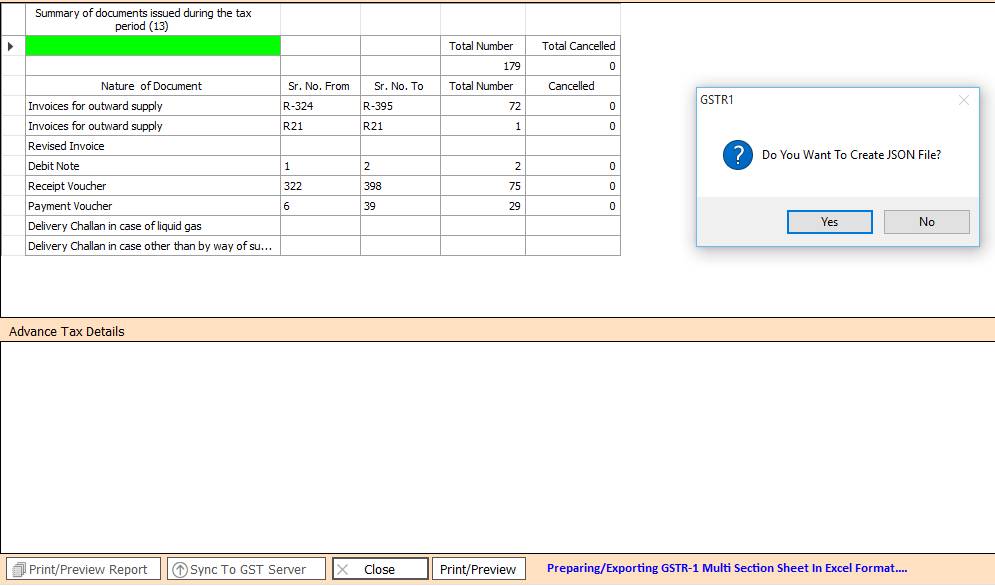Click Sync To GST Server button
Image resolution: width=995 pixels, height=586 pixels.
[x=246, y=569]
